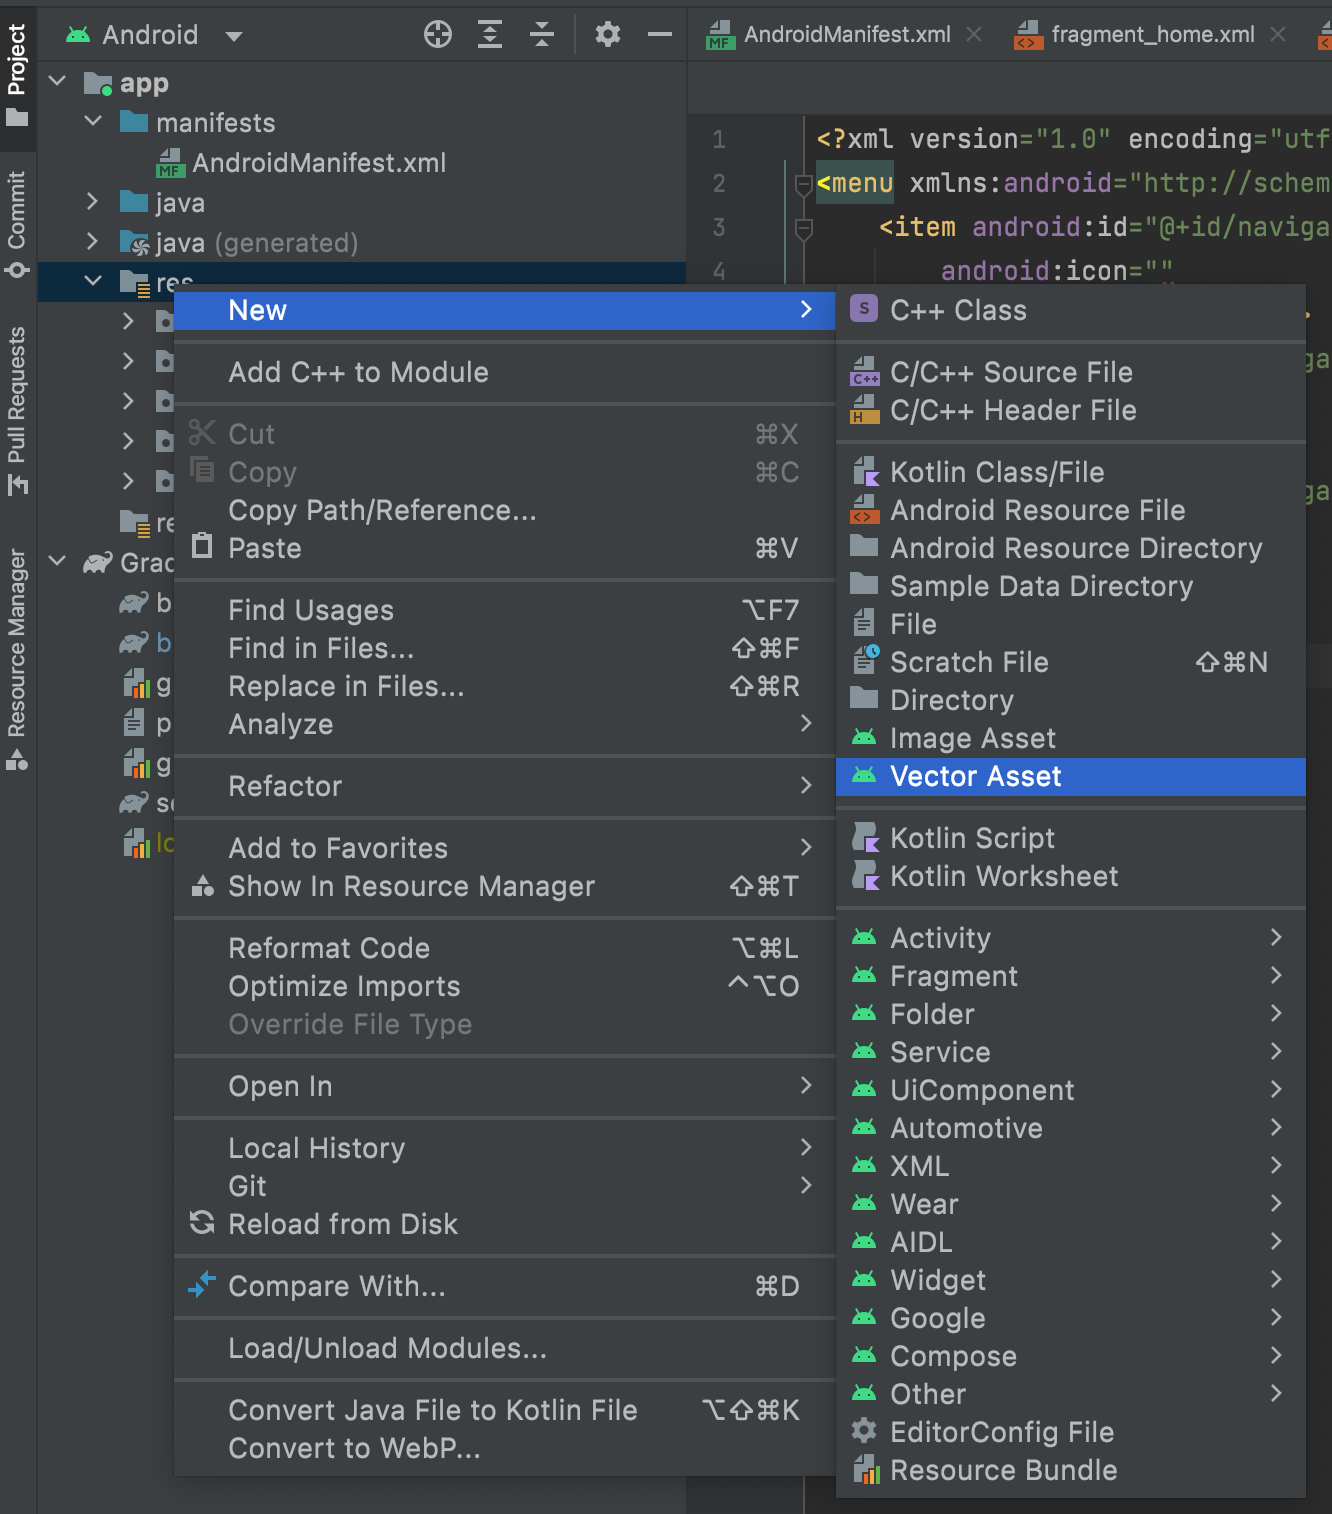
Task: Click the locate/select opened file target icon
Action: click(438, 34)
